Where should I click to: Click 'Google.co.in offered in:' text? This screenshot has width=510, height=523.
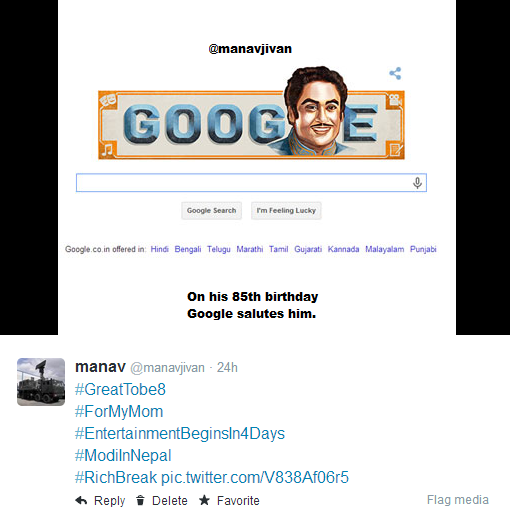[x=106, y=249]
